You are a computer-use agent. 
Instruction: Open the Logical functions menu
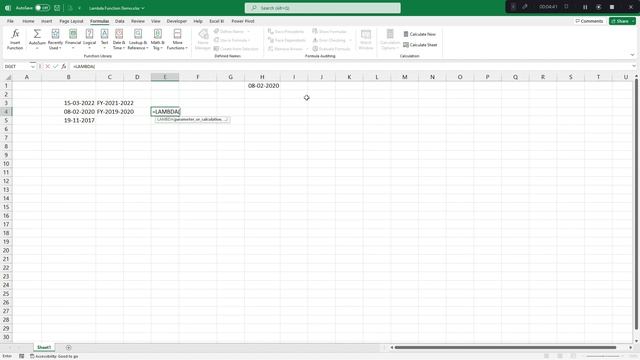[89, 39]
